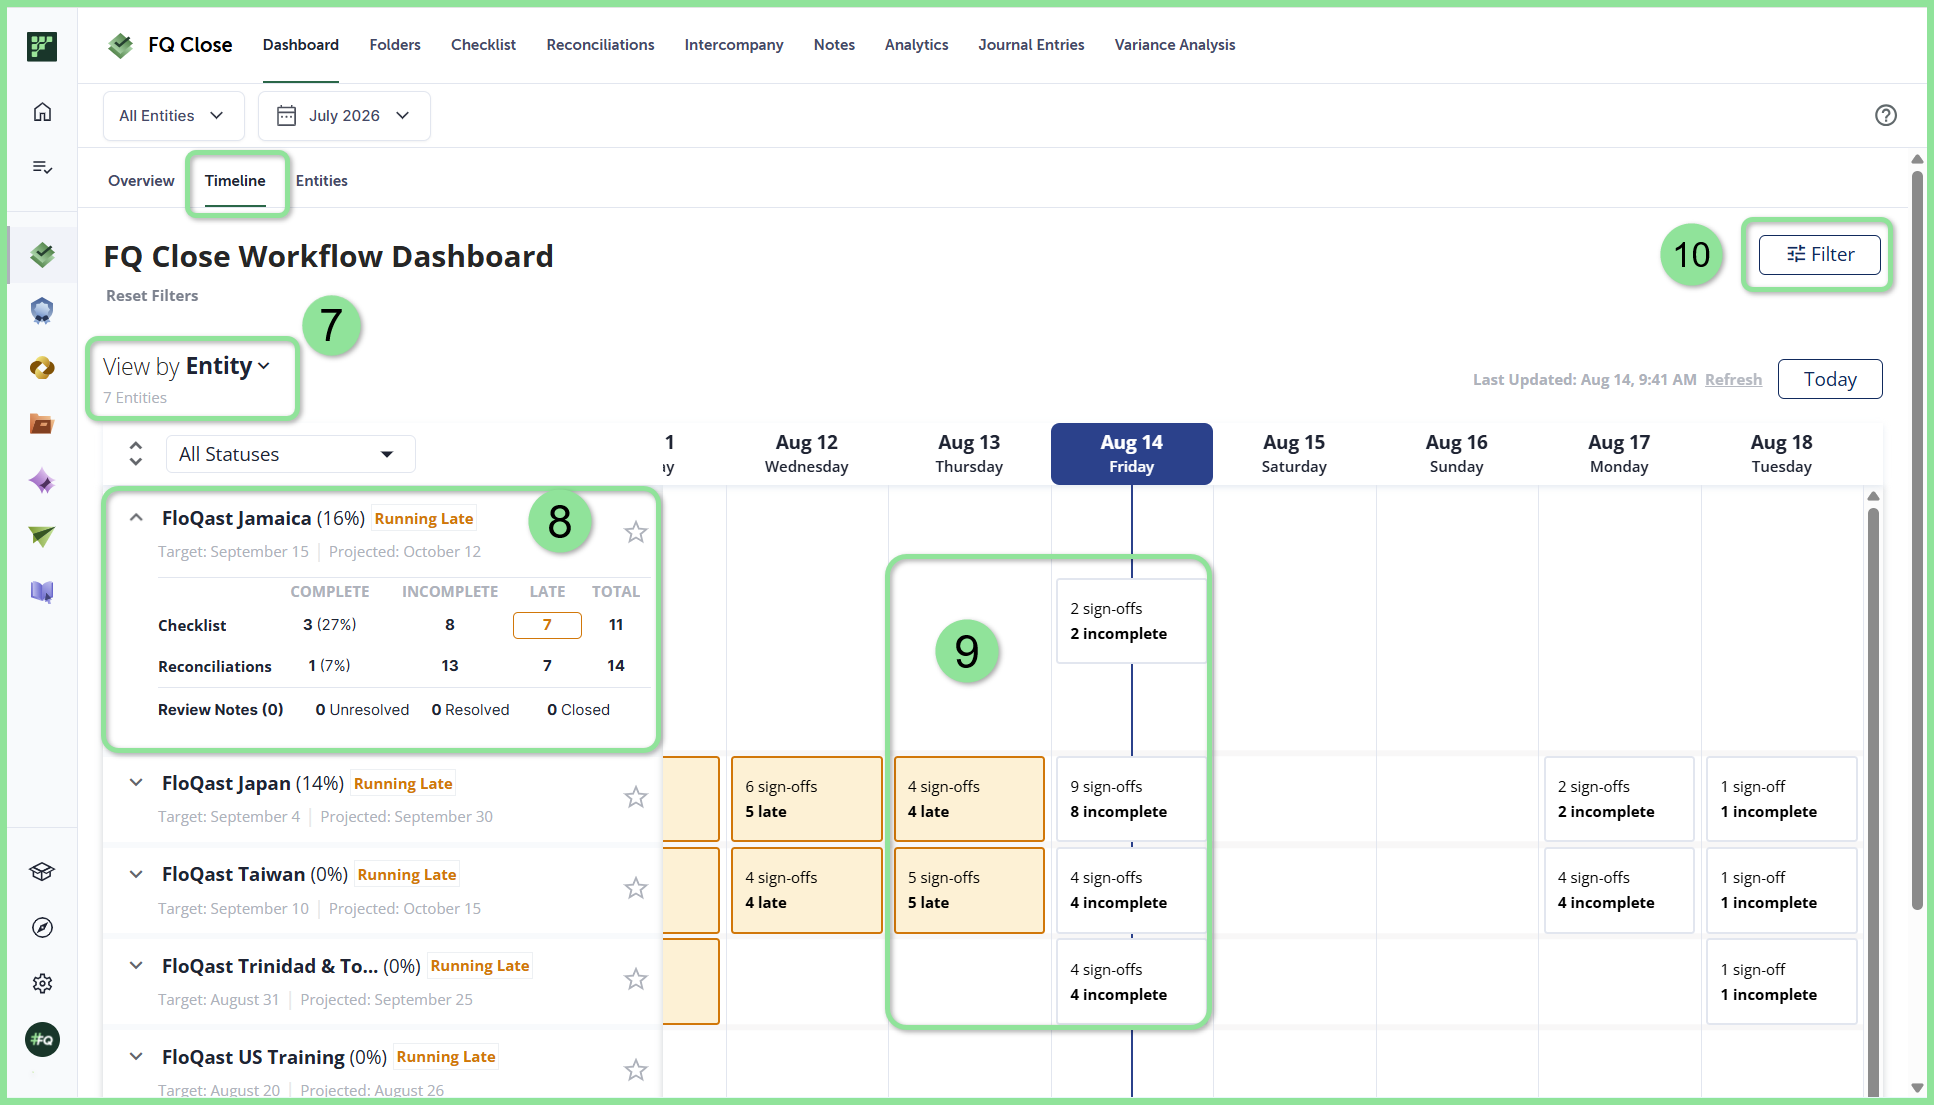This screenshot has height=1105, width=1934.
Task: Expand the FloQast US Training row
Action: [136, 1057]
